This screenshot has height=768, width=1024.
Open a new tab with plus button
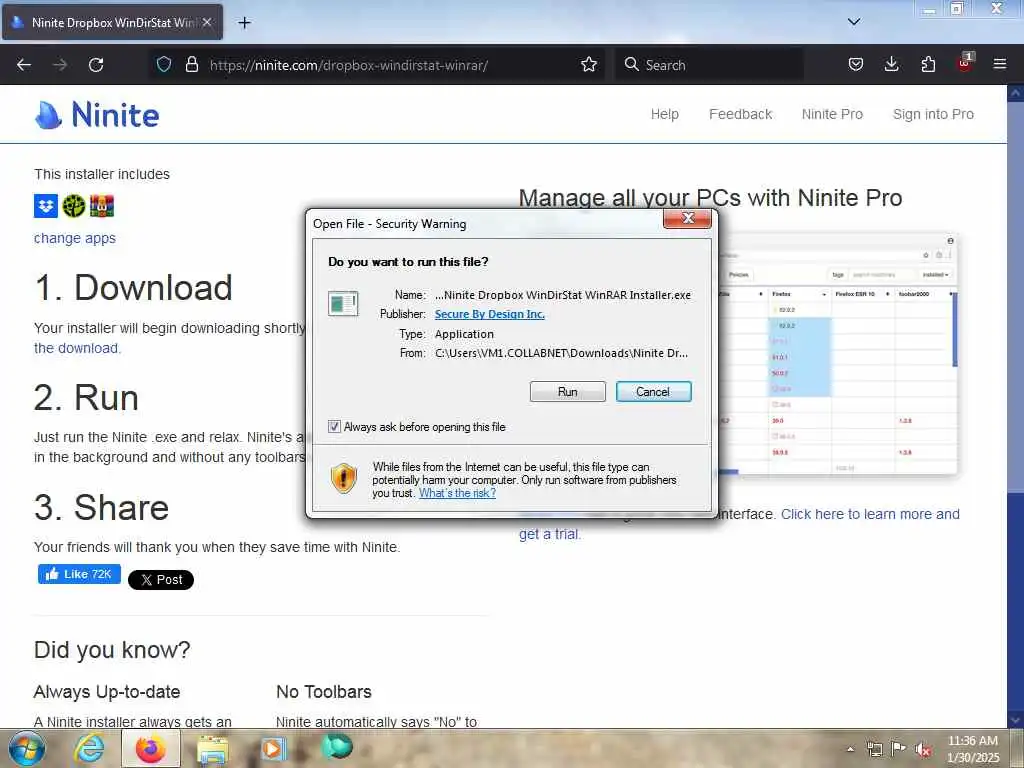click(x=244, y=23)
